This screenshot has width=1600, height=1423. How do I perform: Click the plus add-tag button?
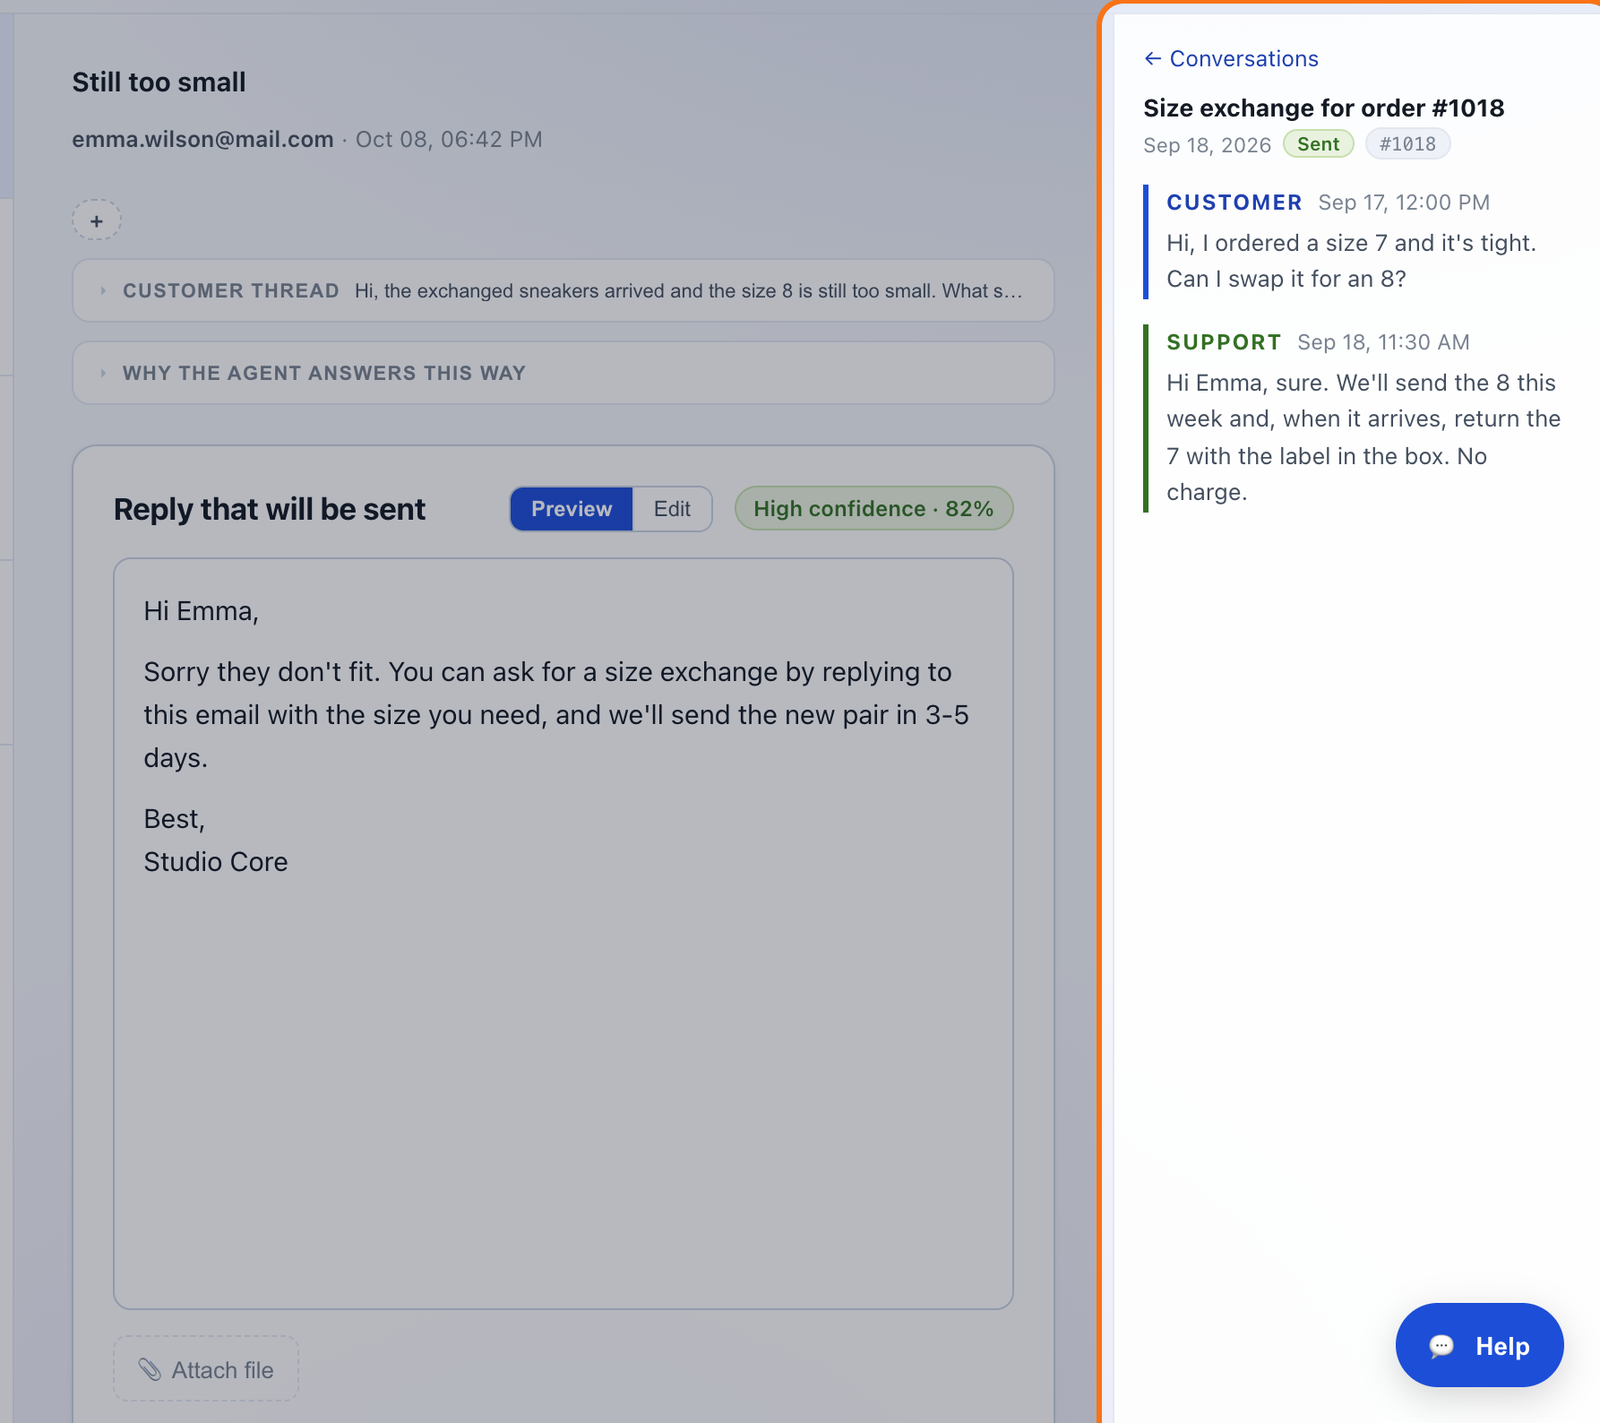tap(96, 220)
